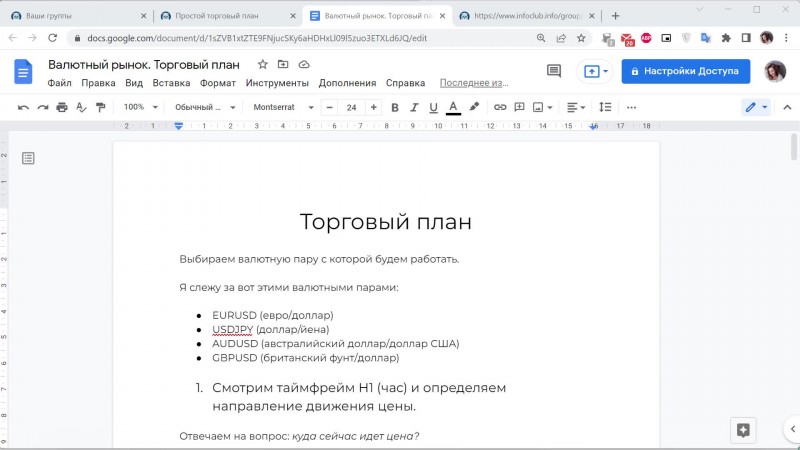Switch to the 'Ваши группы' tab
800x450 pixels.
(x=80, y=16)
